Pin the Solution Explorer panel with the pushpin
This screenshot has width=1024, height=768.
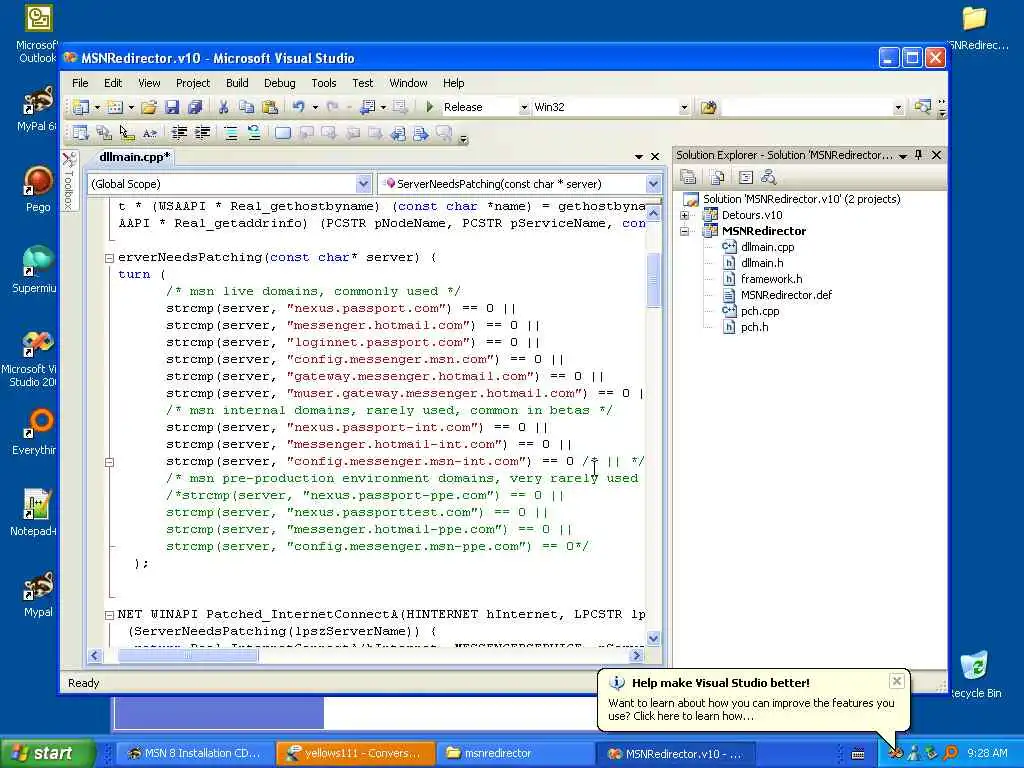(x=919, y=155)
